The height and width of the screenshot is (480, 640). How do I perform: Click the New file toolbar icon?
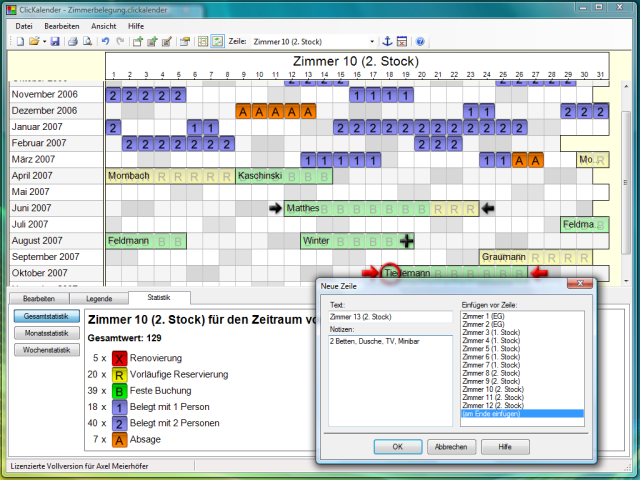click(19, 42)
